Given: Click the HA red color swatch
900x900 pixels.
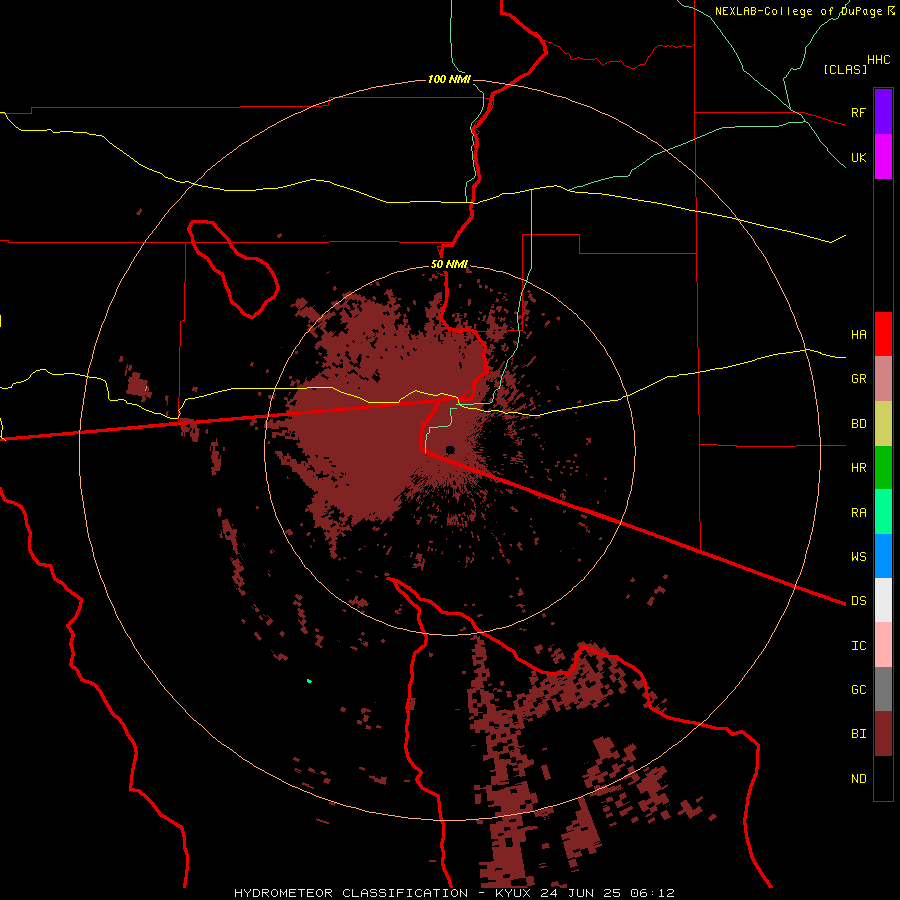Looking at the screenshot, I should click(883, 334).
